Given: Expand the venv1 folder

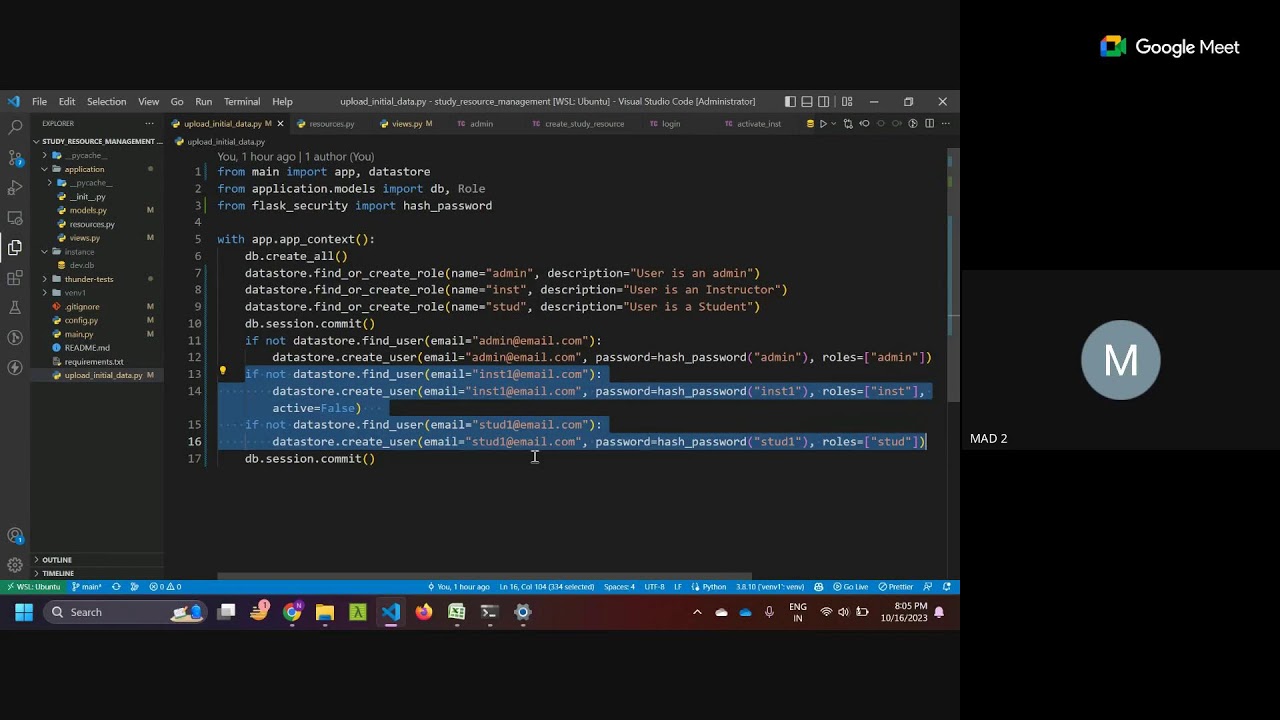Looking at the screenshot, I should pyautogui.click(x=75, y=293).
